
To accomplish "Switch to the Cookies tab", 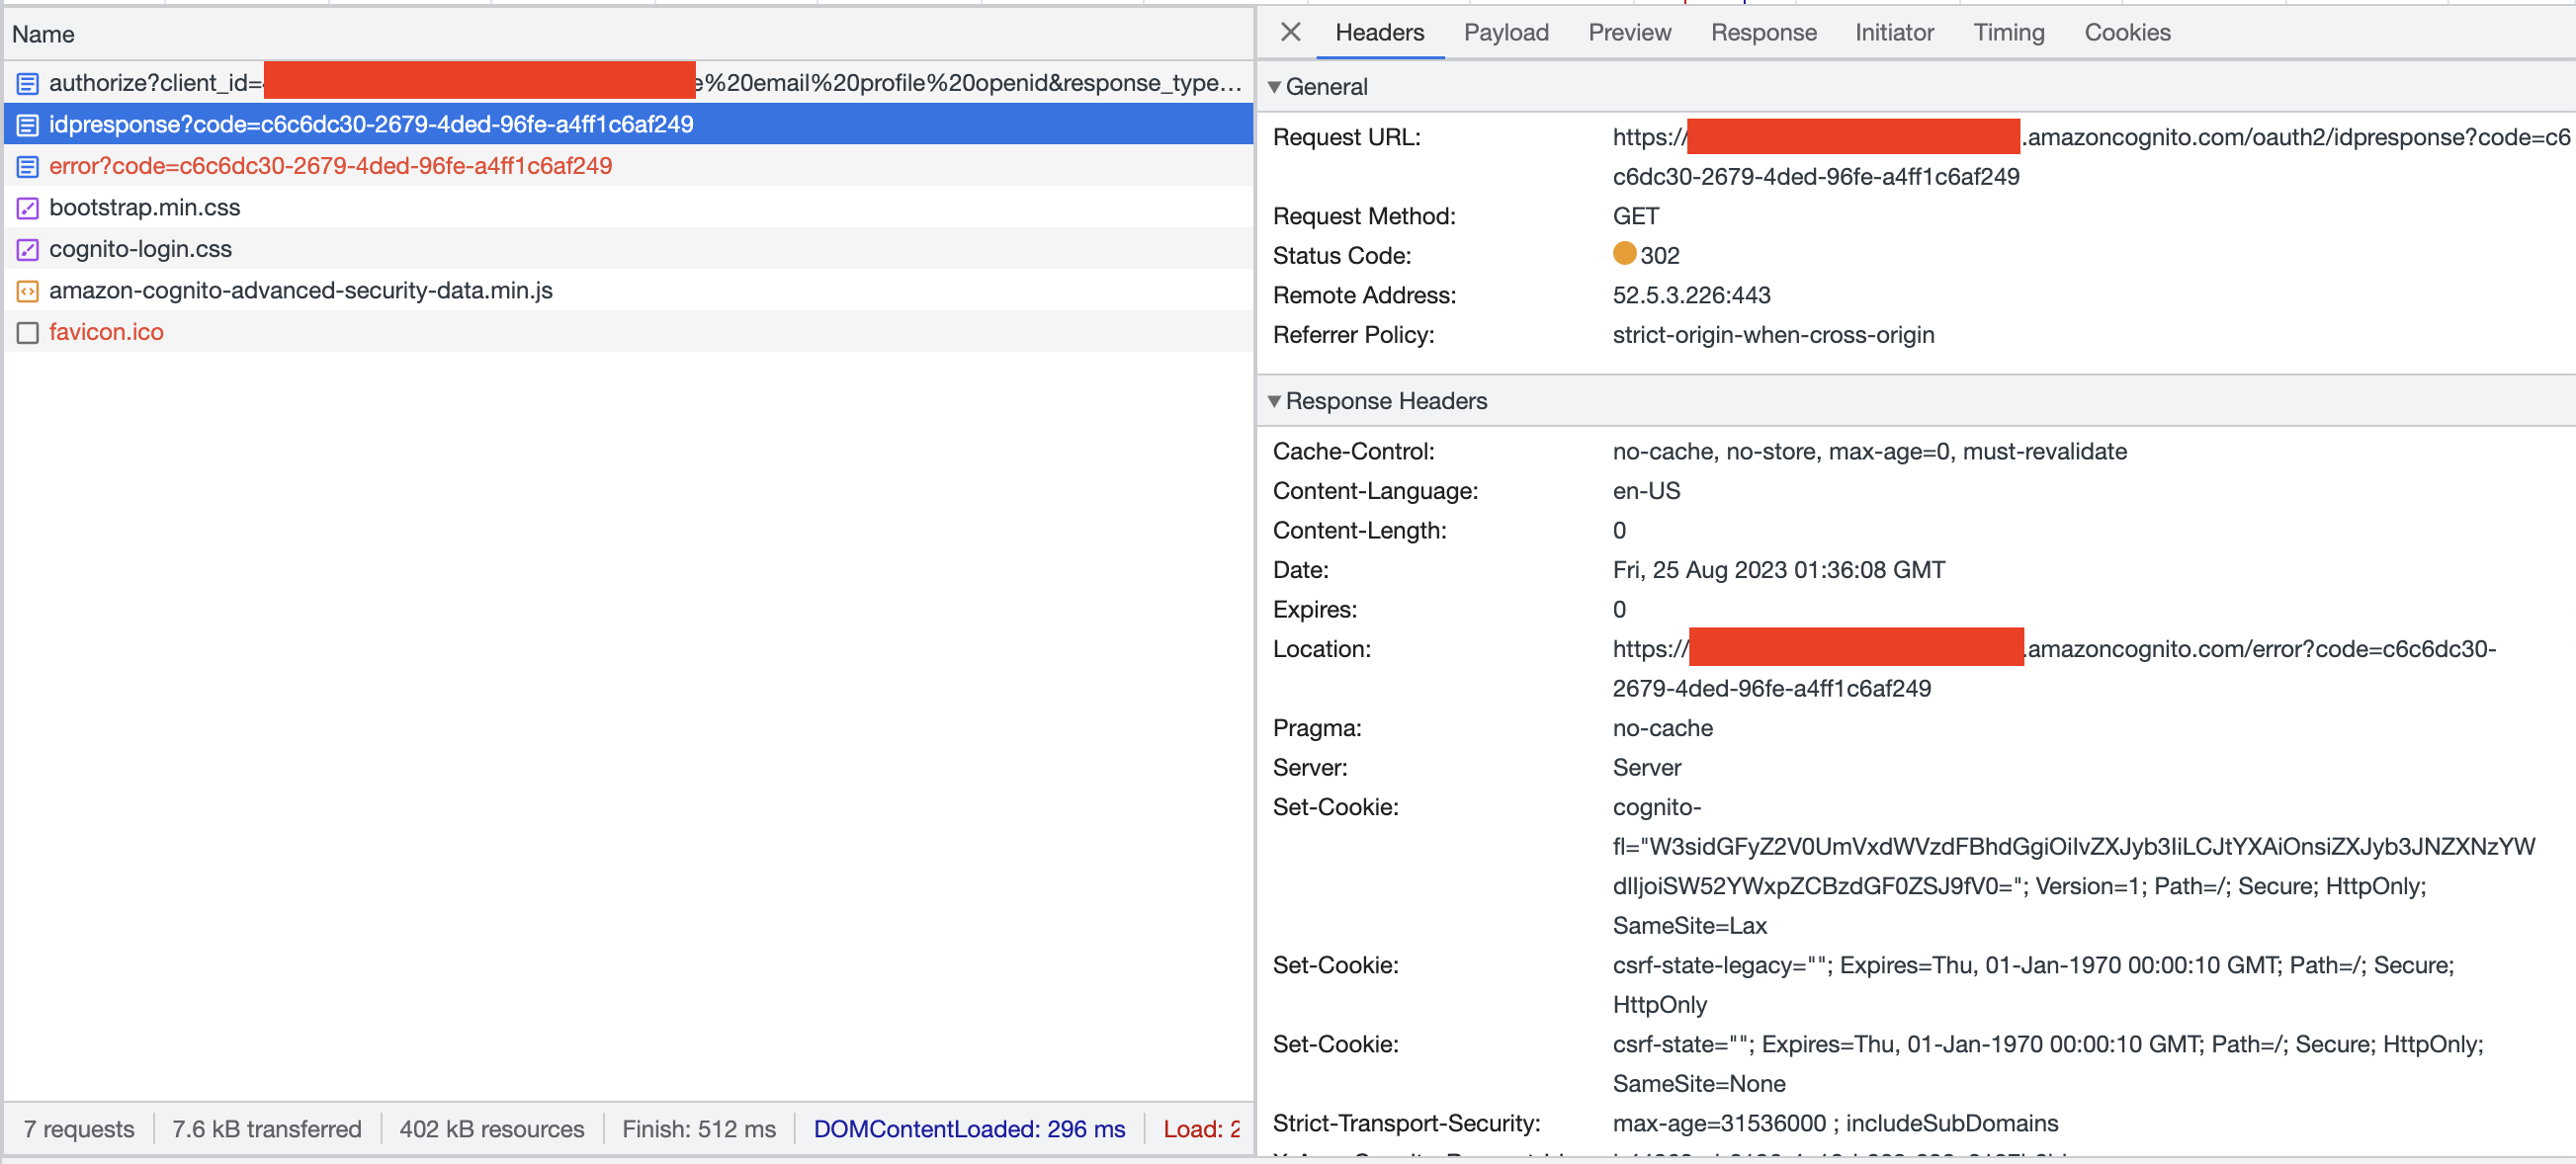I will [x=2127, y=32].
